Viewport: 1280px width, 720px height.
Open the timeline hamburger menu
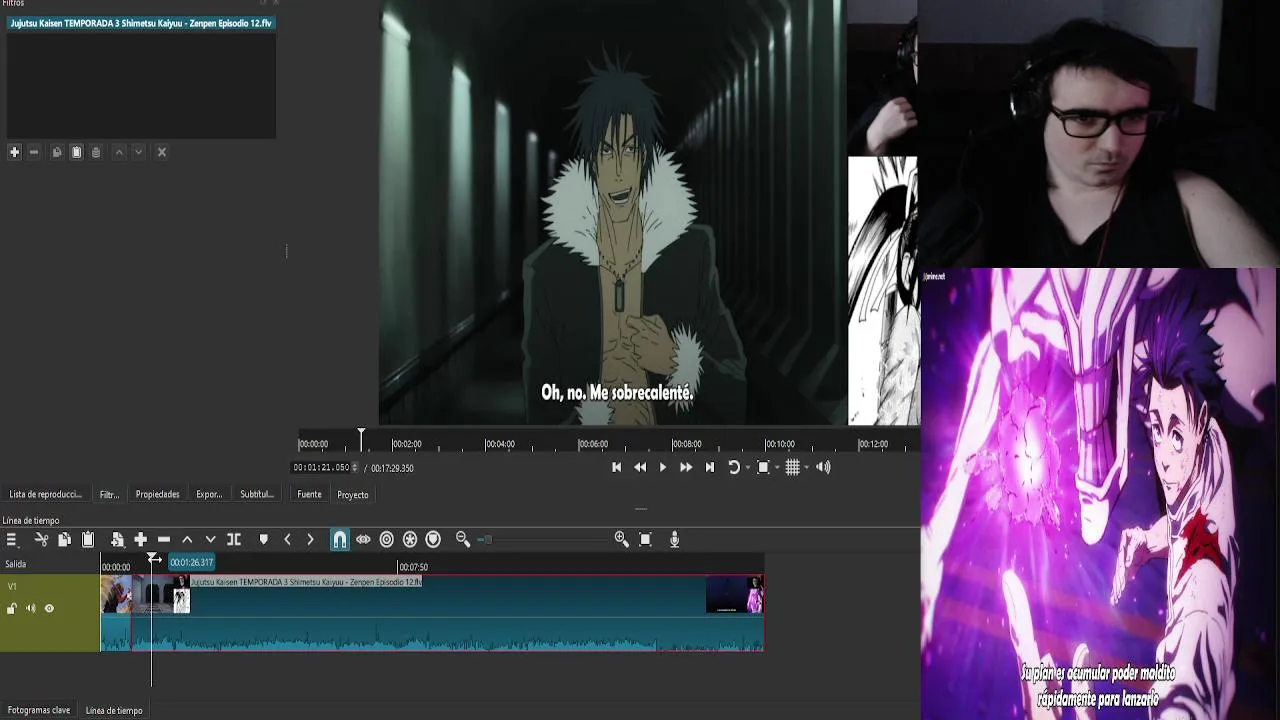pos(12,539)
